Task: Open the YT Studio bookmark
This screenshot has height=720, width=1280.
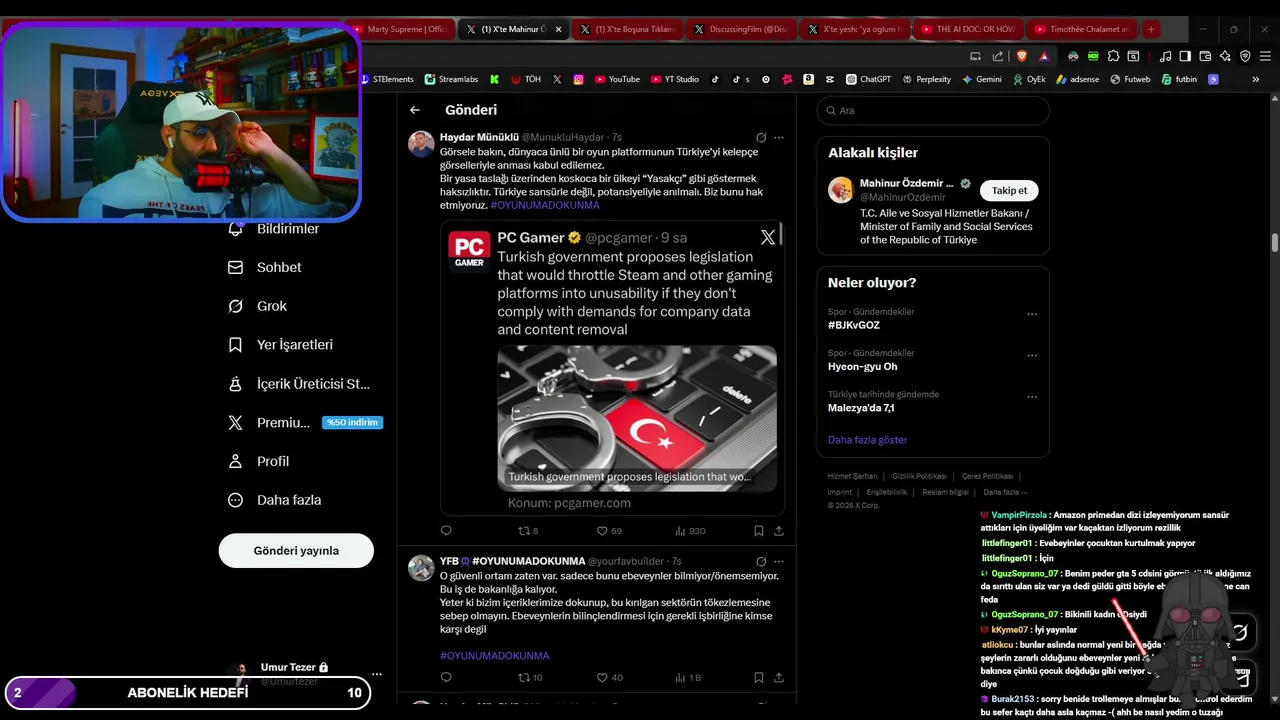Action: point(674,79)
